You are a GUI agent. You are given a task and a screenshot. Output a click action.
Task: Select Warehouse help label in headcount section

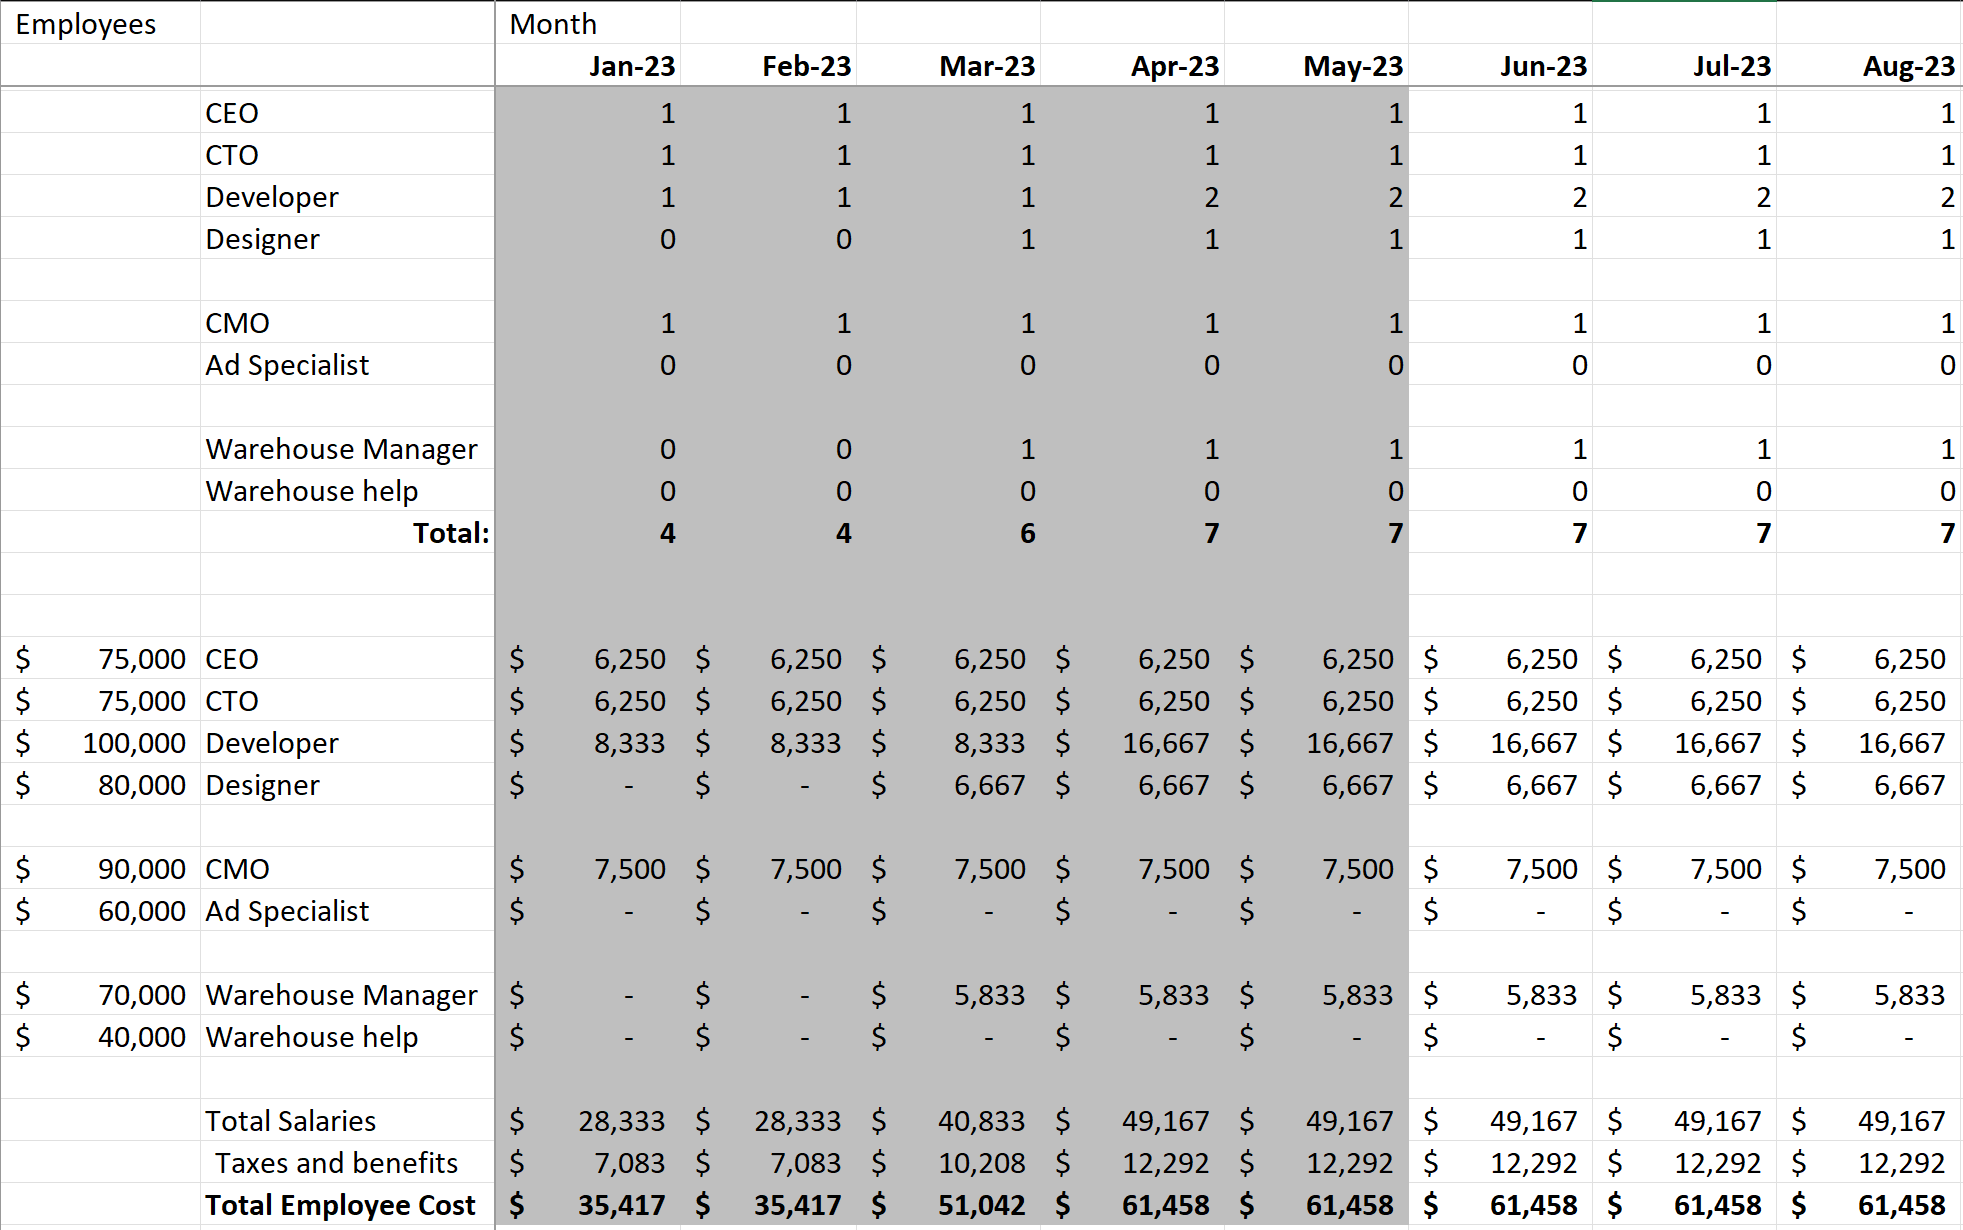347,490
